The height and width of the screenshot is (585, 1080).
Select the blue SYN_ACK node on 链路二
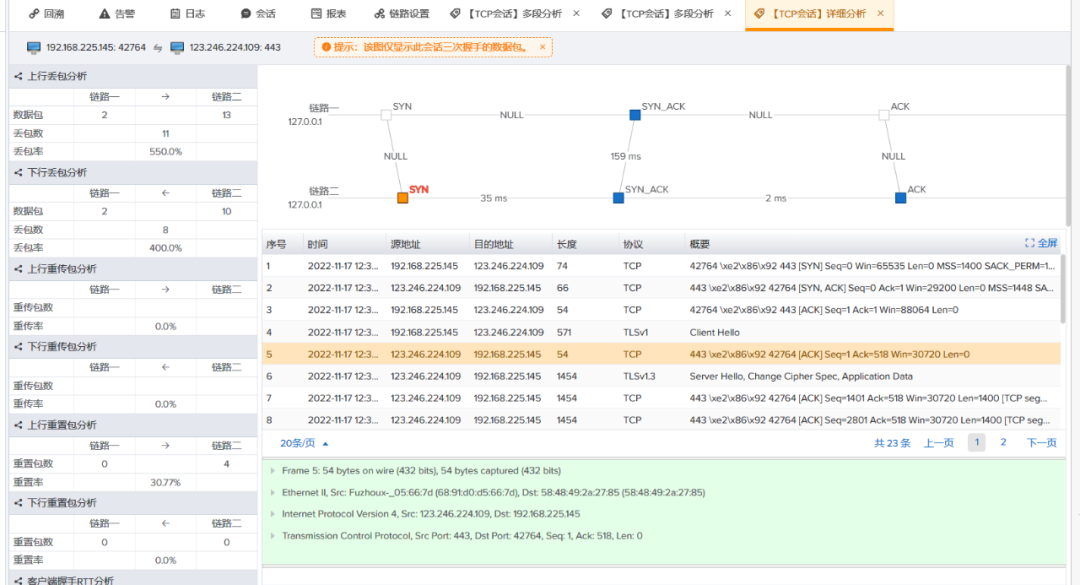click(x=619, y=198)
